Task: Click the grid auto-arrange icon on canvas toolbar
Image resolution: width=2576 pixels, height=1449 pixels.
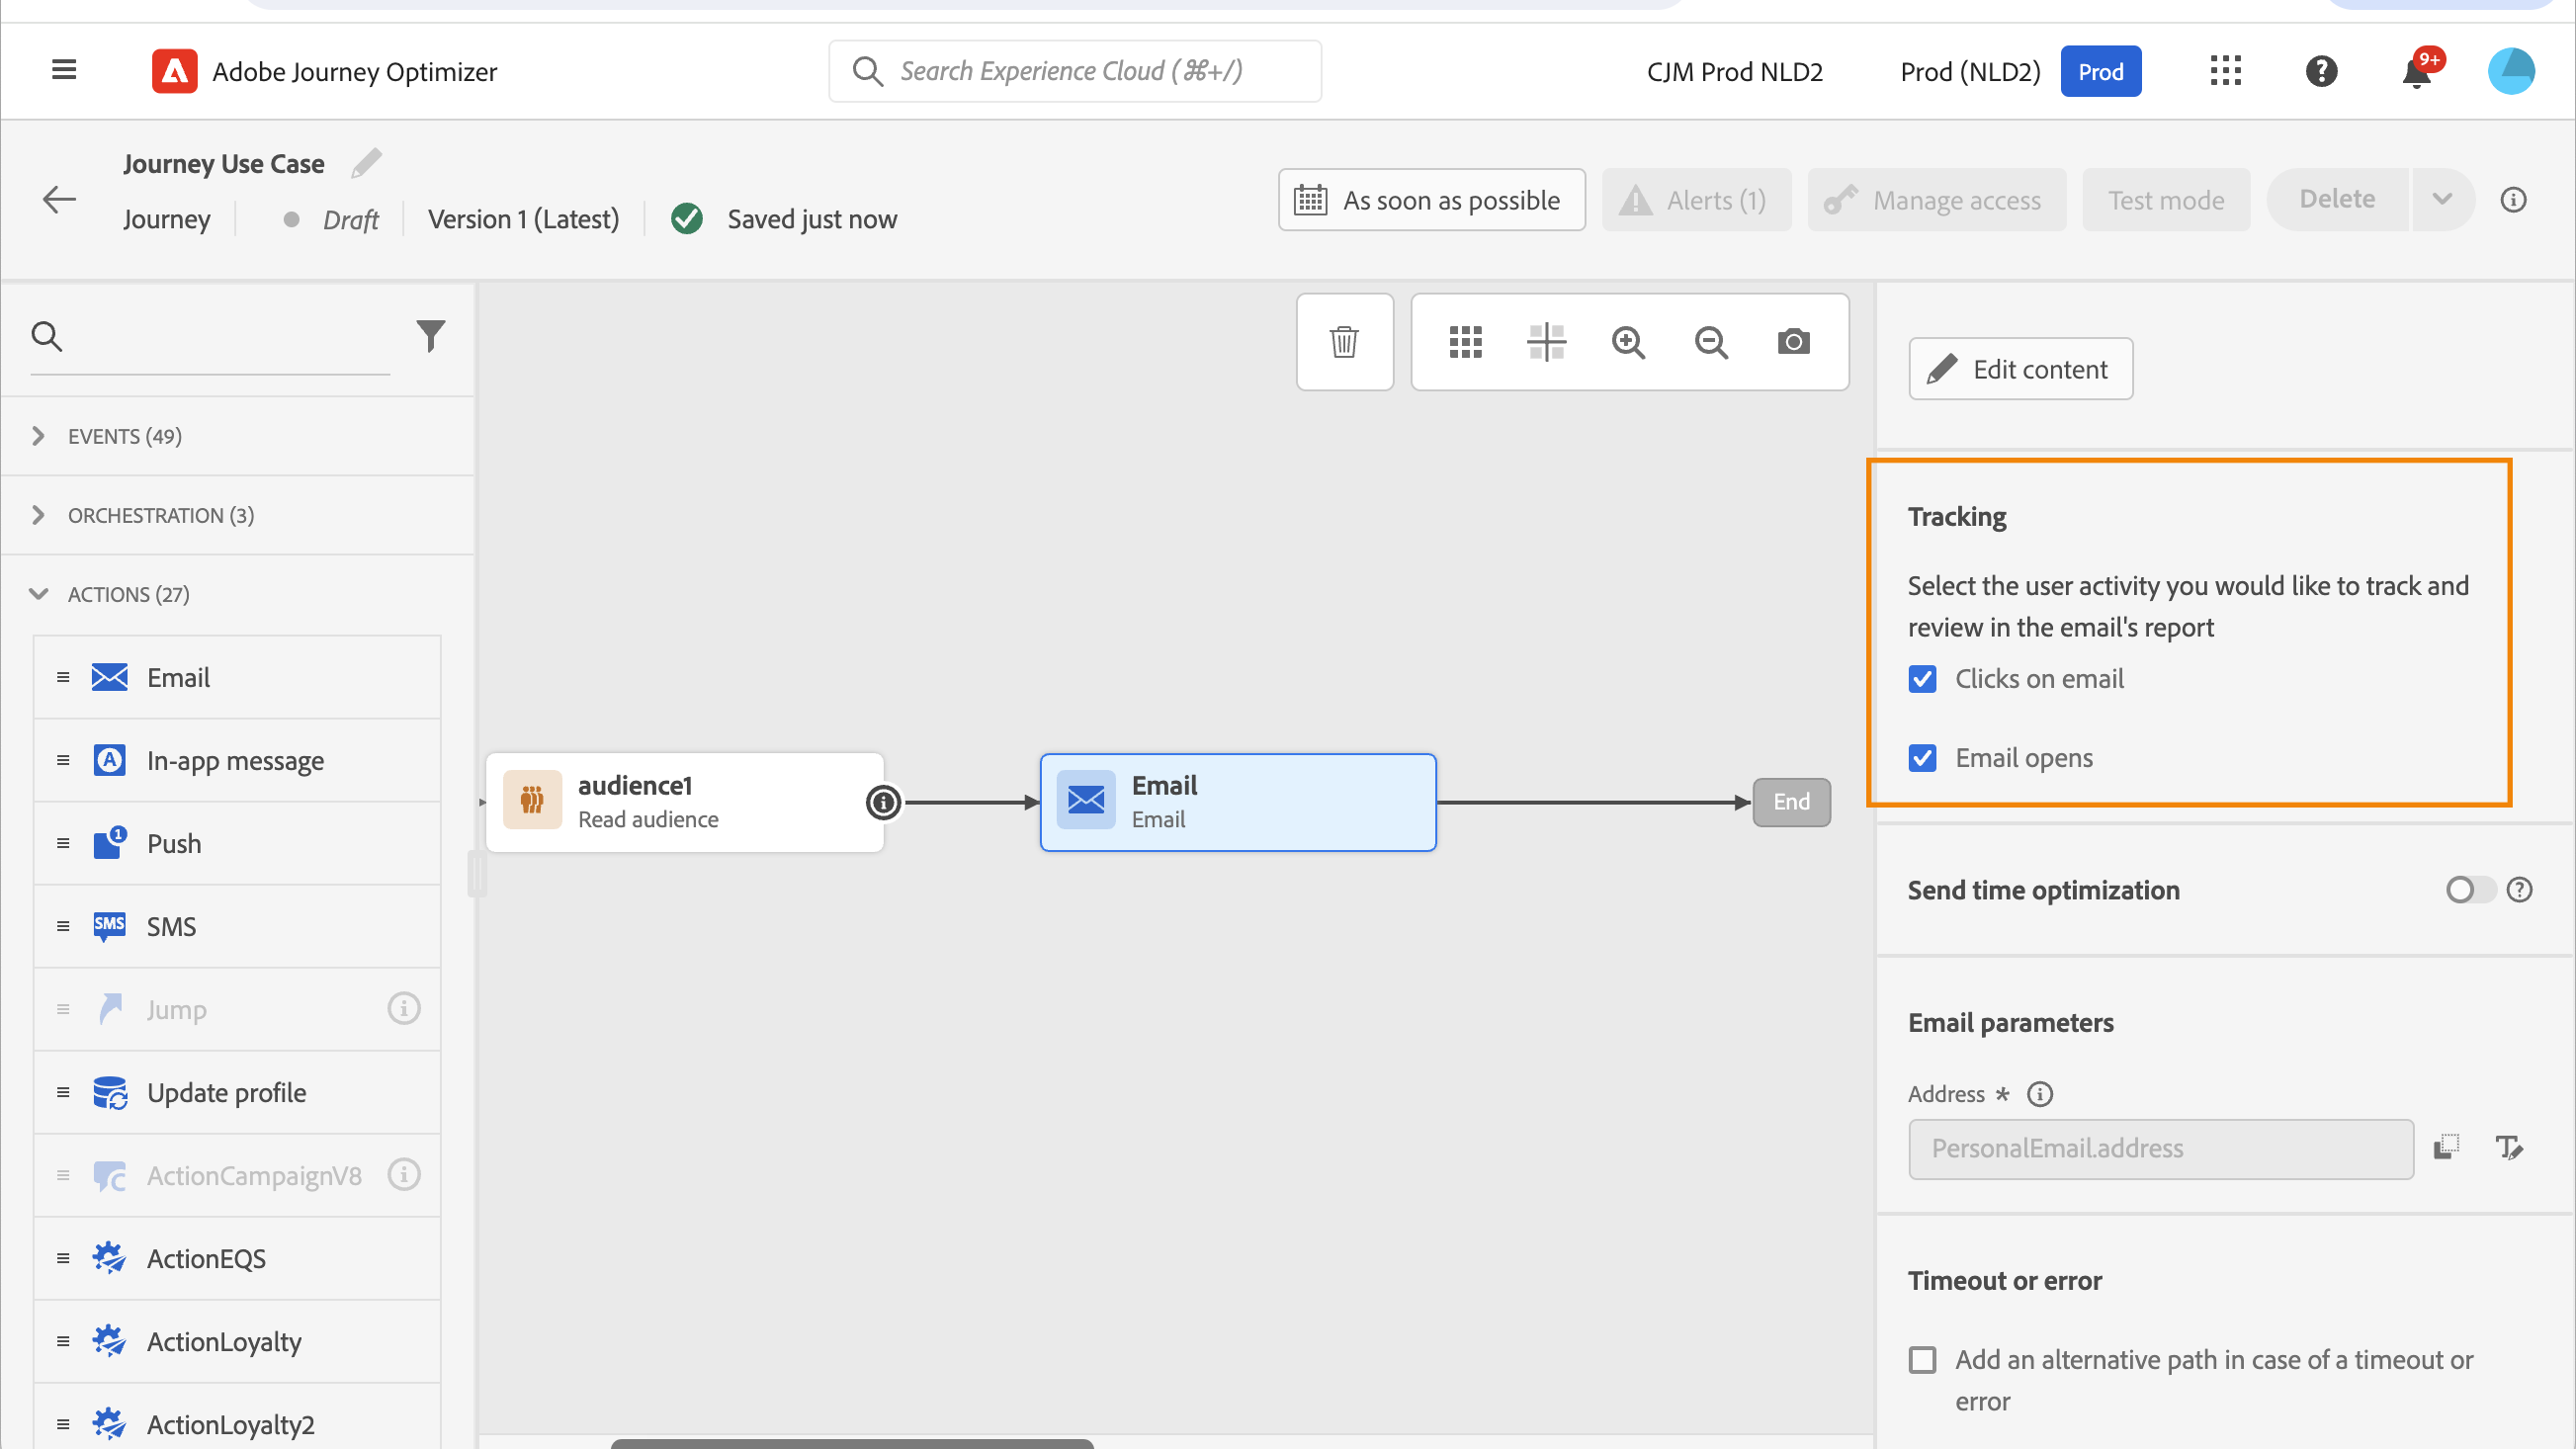Action: pos(1465,342)
